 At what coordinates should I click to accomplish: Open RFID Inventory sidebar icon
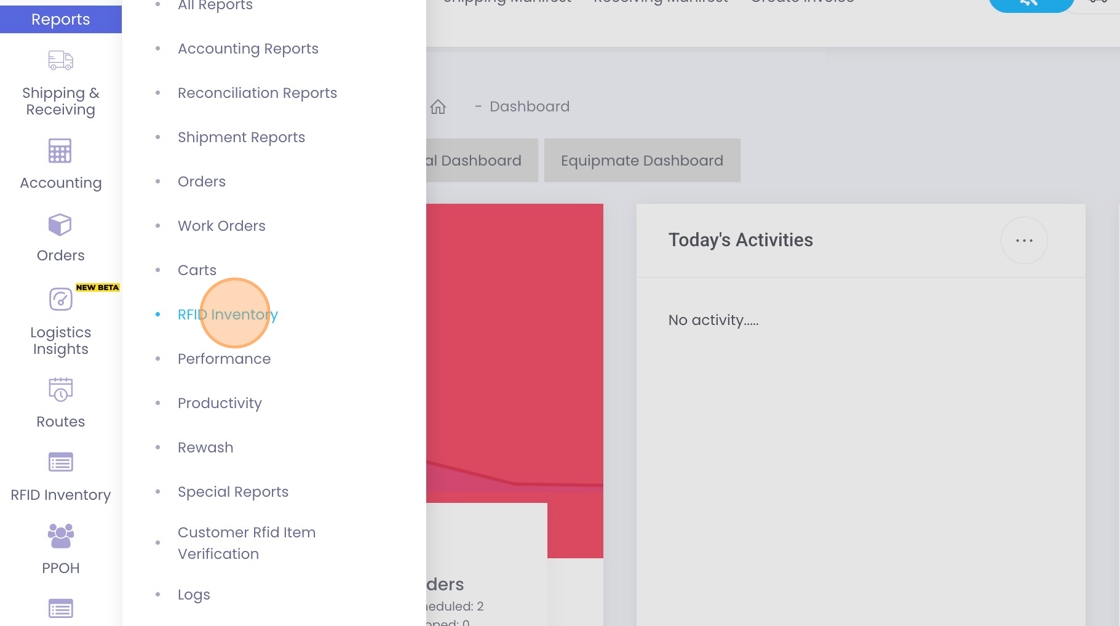pyautogui.click(x=60, y=462)
